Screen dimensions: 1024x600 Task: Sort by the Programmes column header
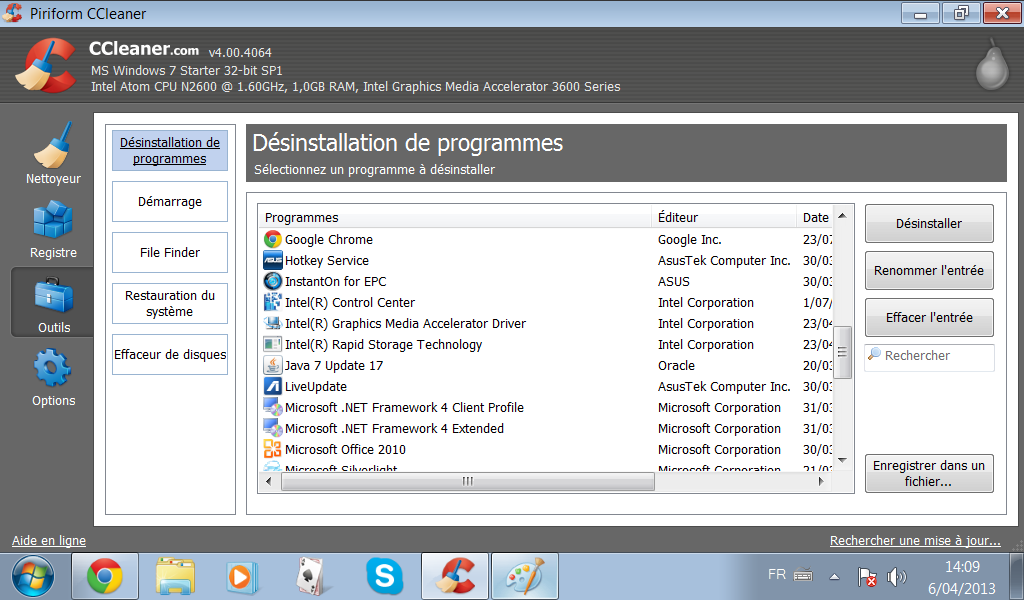pyautogui.click(x=455, y=217)
